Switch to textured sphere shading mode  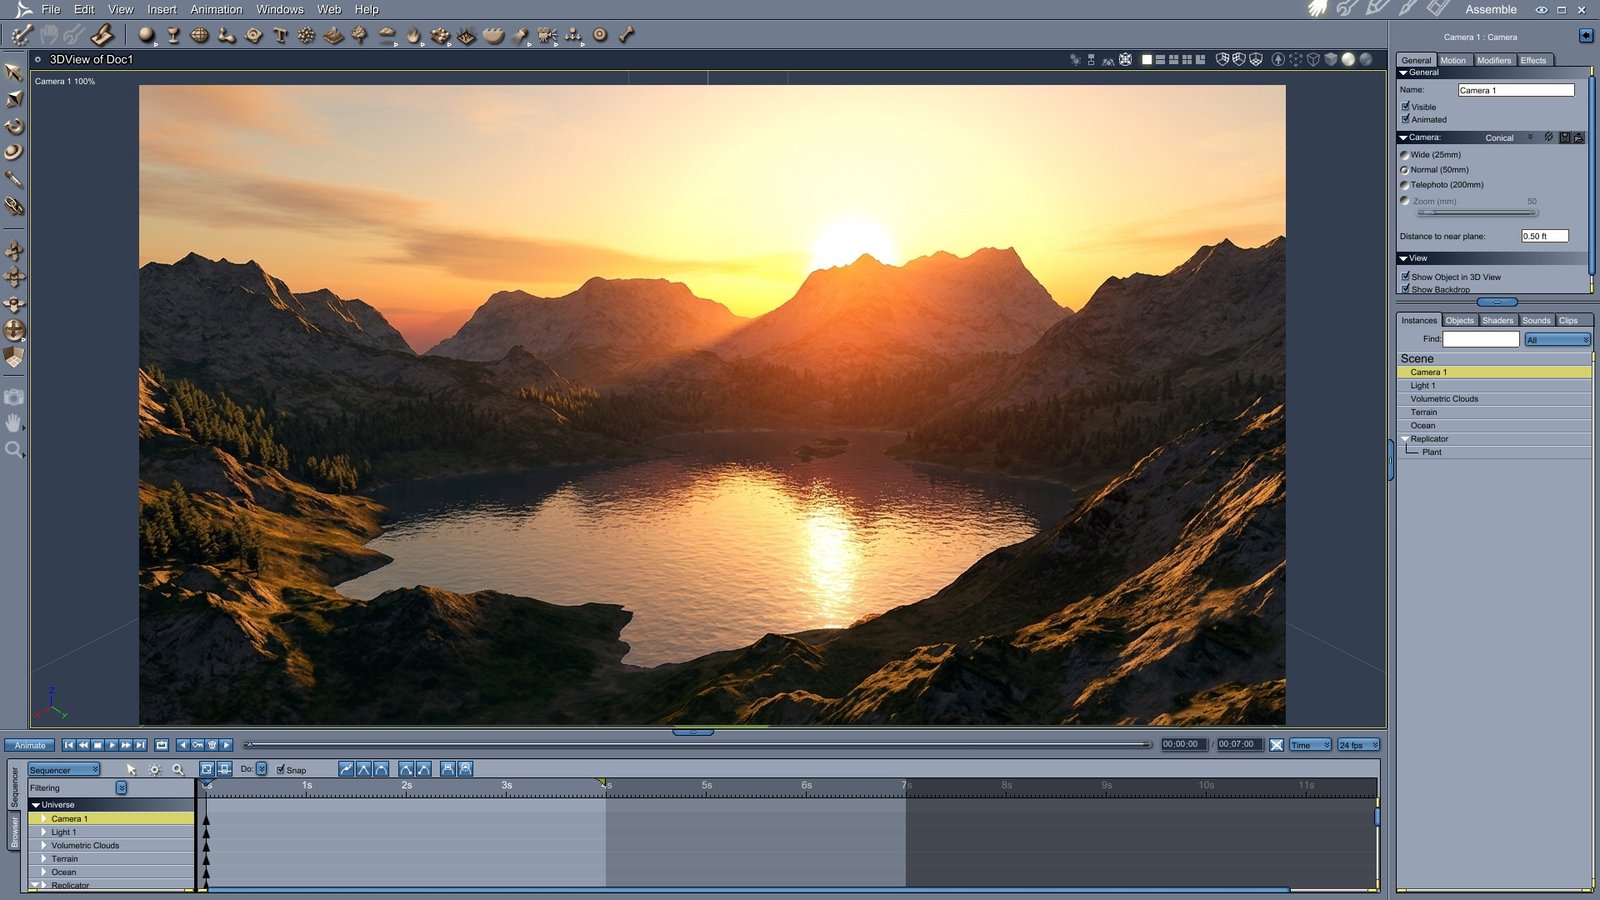pos(1365,60)
